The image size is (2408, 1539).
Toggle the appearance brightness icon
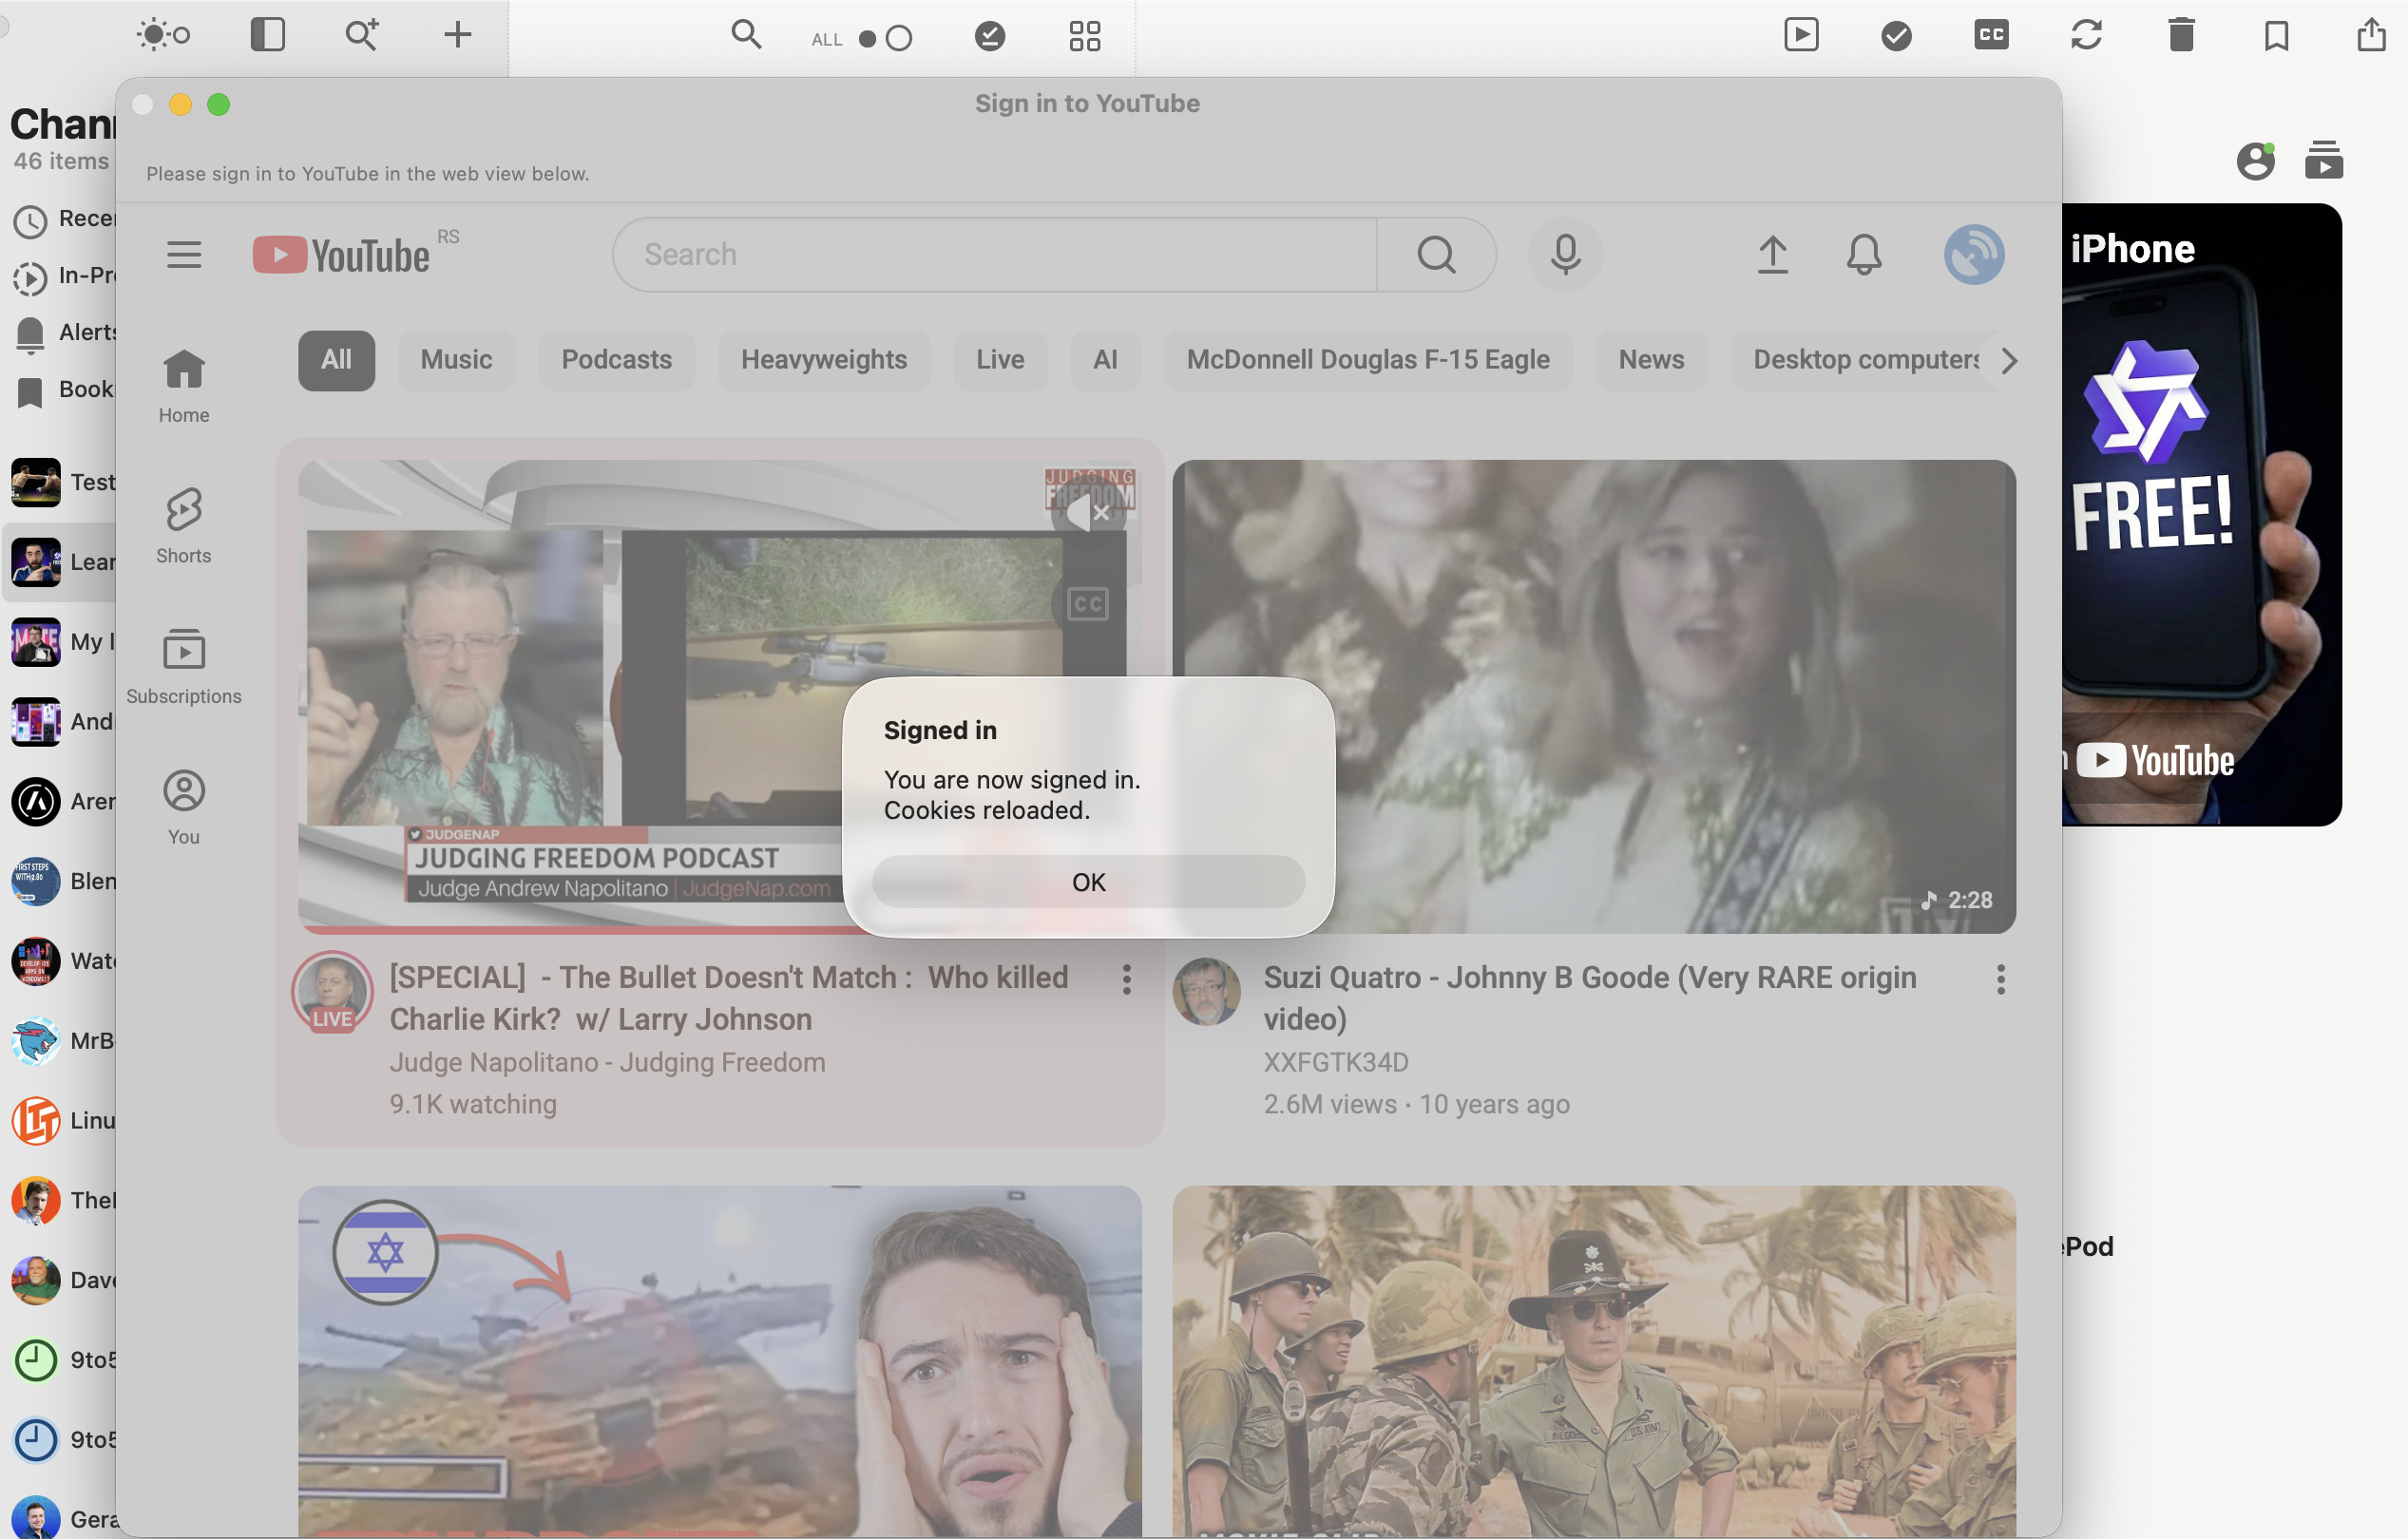pos(163,35)
